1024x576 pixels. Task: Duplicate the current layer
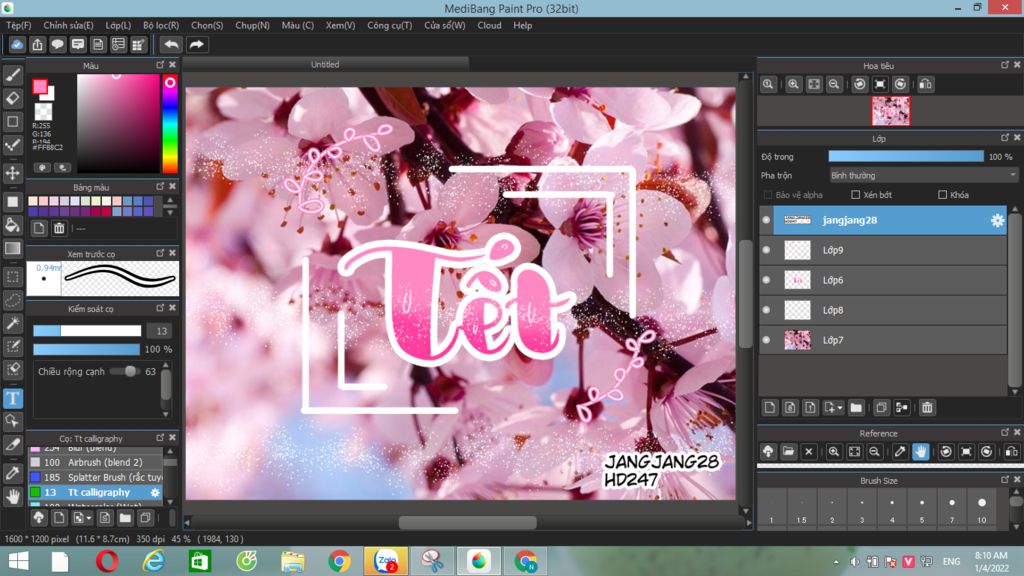(x=881, y=408)
